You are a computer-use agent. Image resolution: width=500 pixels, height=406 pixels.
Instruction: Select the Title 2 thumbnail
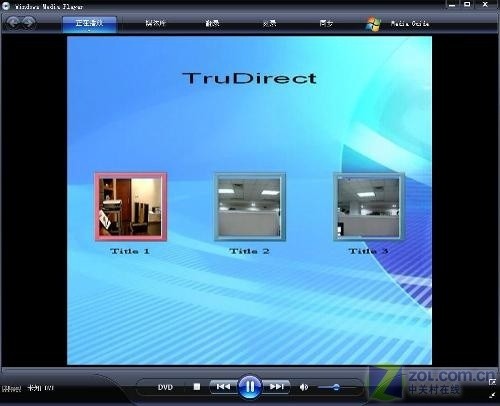[x=249, y=206]
